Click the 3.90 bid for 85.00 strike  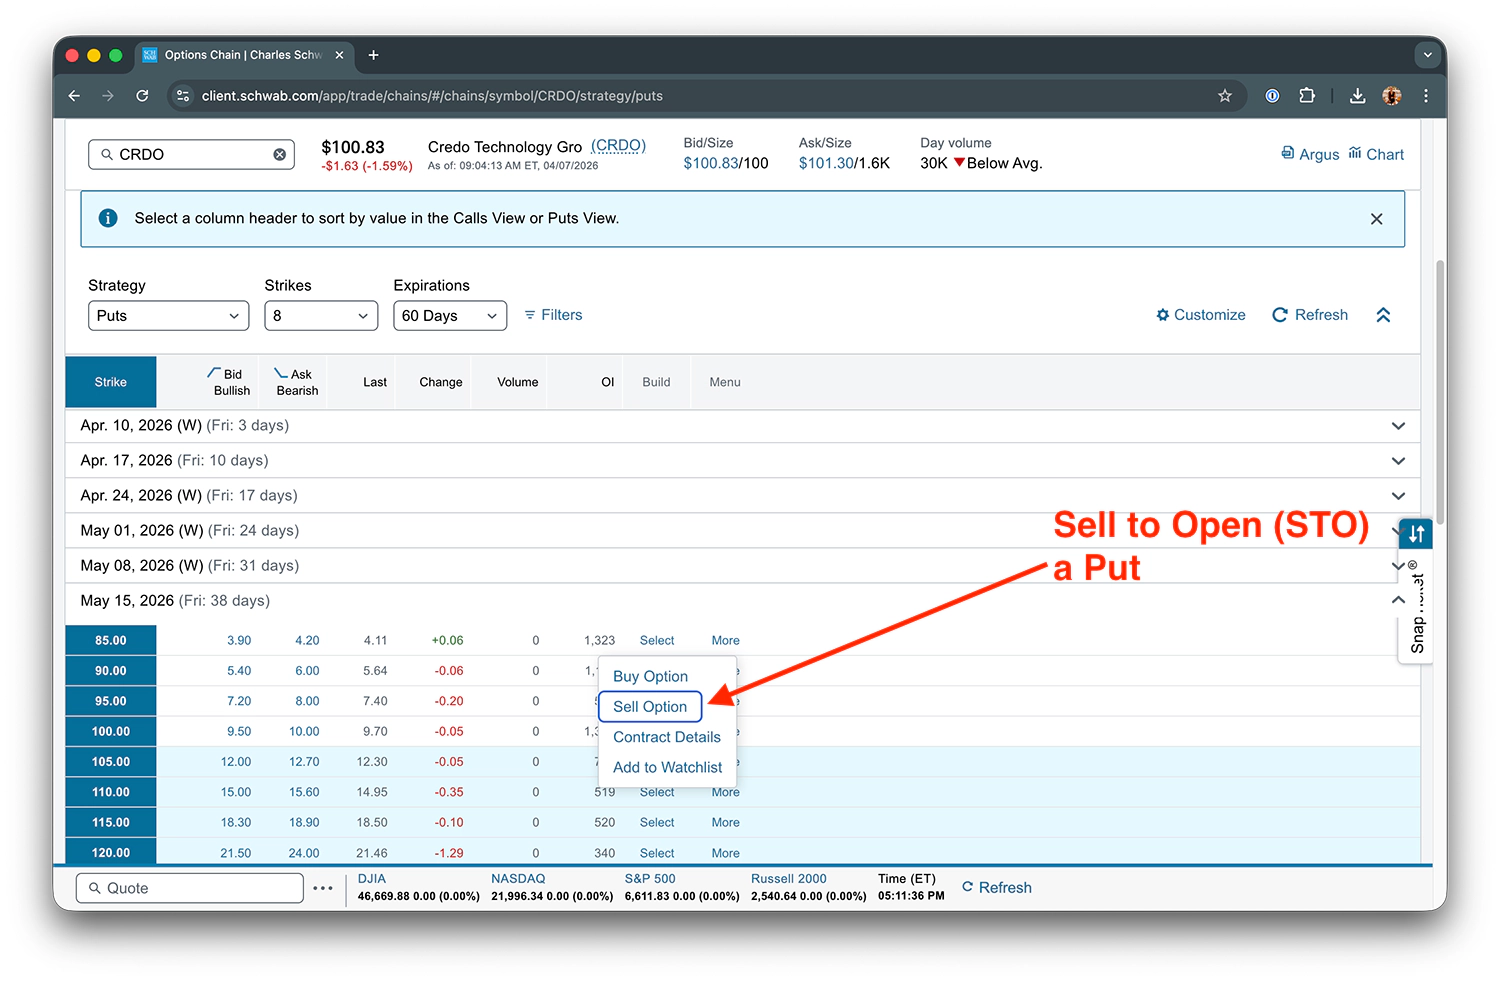(x=239, y=640)
